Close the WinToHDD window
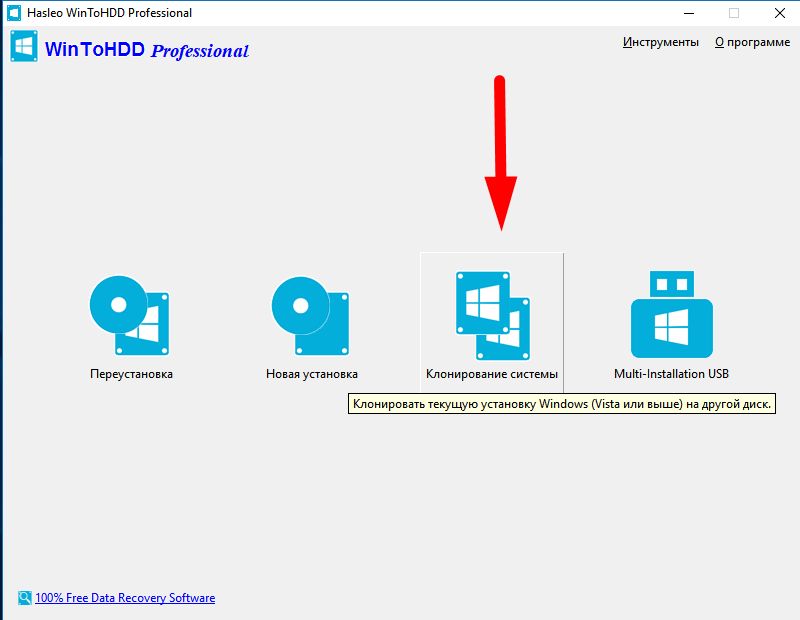Viewport: 800px width, 620px height. (x=780, y=13)
